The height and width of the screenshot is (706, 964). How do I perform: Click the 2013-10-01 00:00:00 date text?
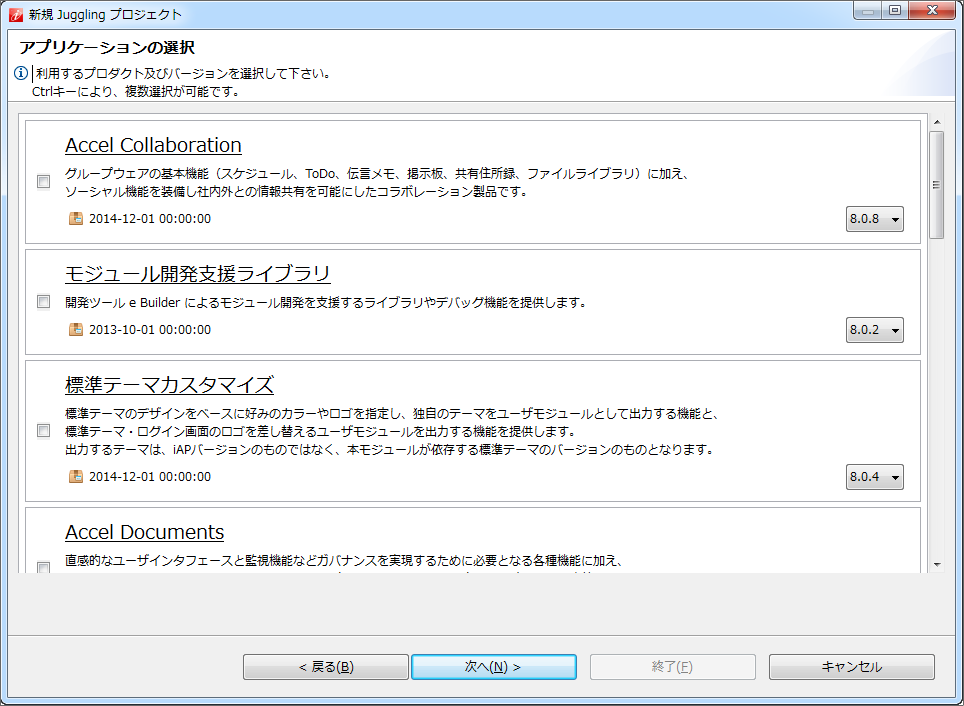[x=150, y=330]
